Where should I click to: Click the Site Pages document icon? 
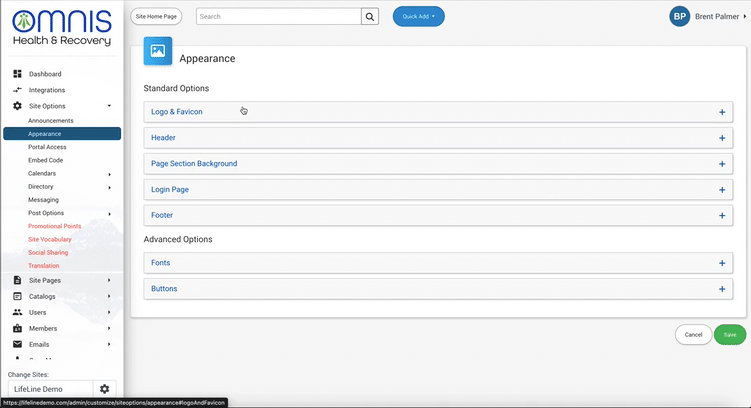coord(17,280)
